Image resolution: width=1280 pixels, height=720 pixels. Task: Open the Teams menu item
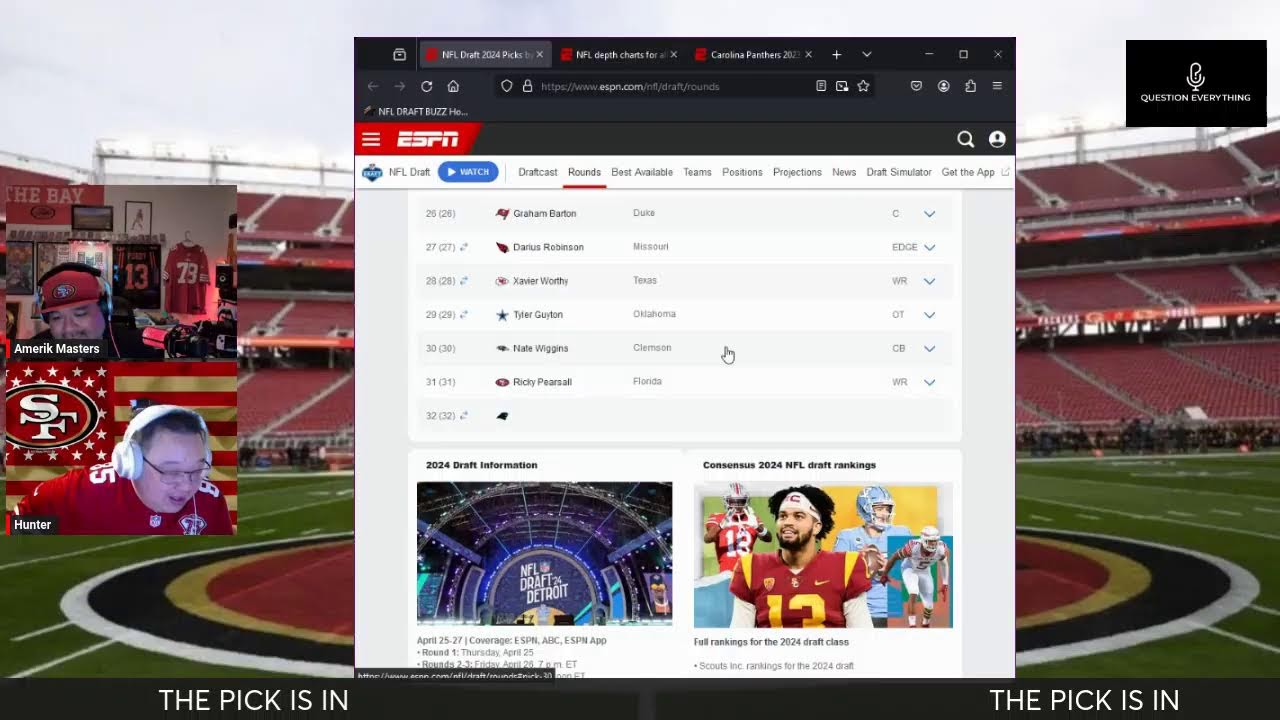(x=697, y=172)
